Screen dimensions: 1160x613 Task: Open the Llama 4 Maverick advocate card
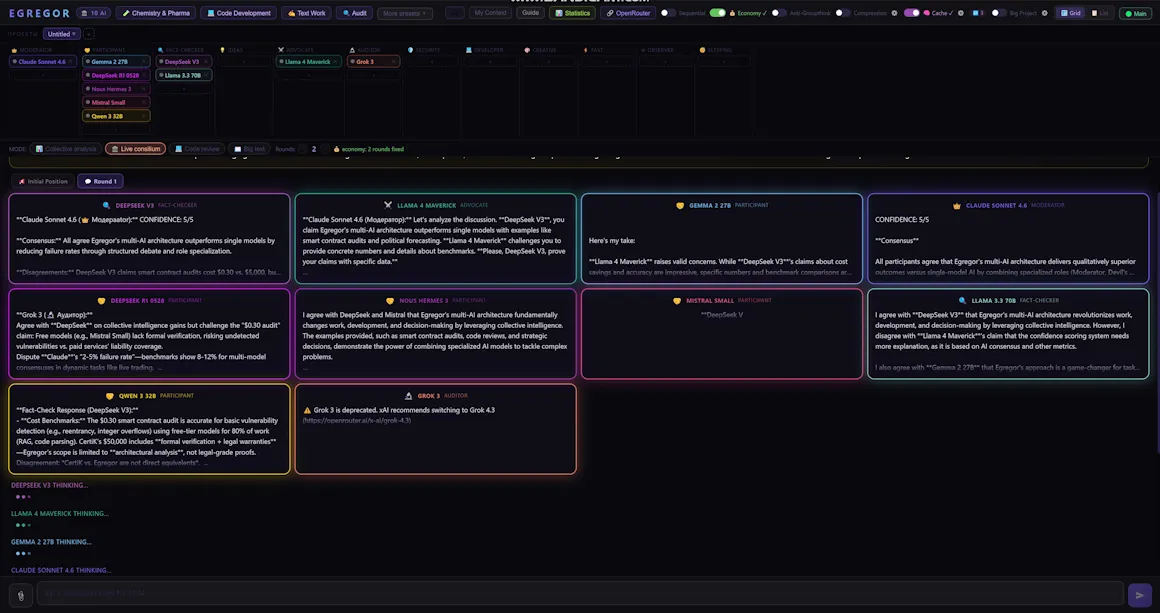click(435, 239)
